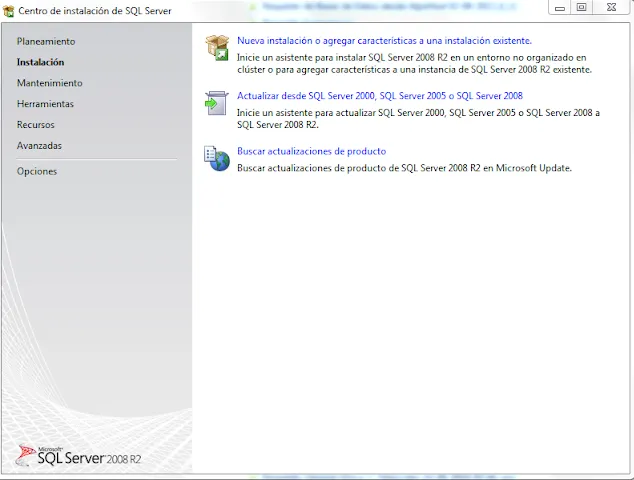Viewport: 634px width, 480px height.
Task: Click Buscar actualizaciones de producto link
Action: tap(311, 151)
